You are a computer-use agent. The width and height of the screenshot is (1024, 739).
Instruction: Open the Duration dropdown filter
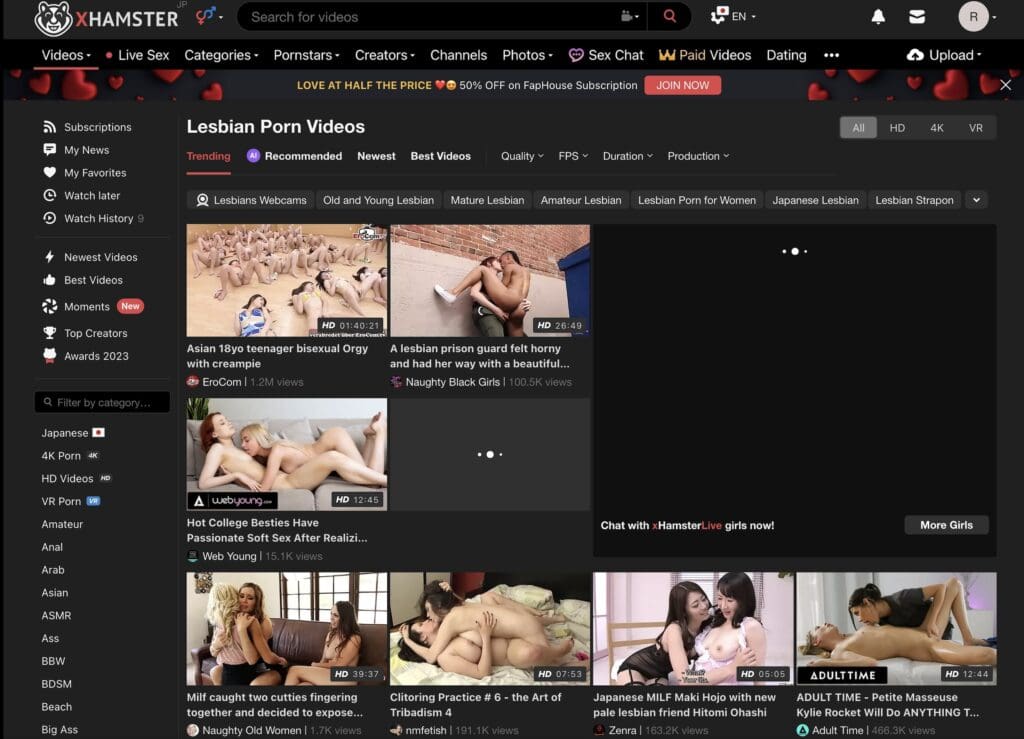[628, 156]
